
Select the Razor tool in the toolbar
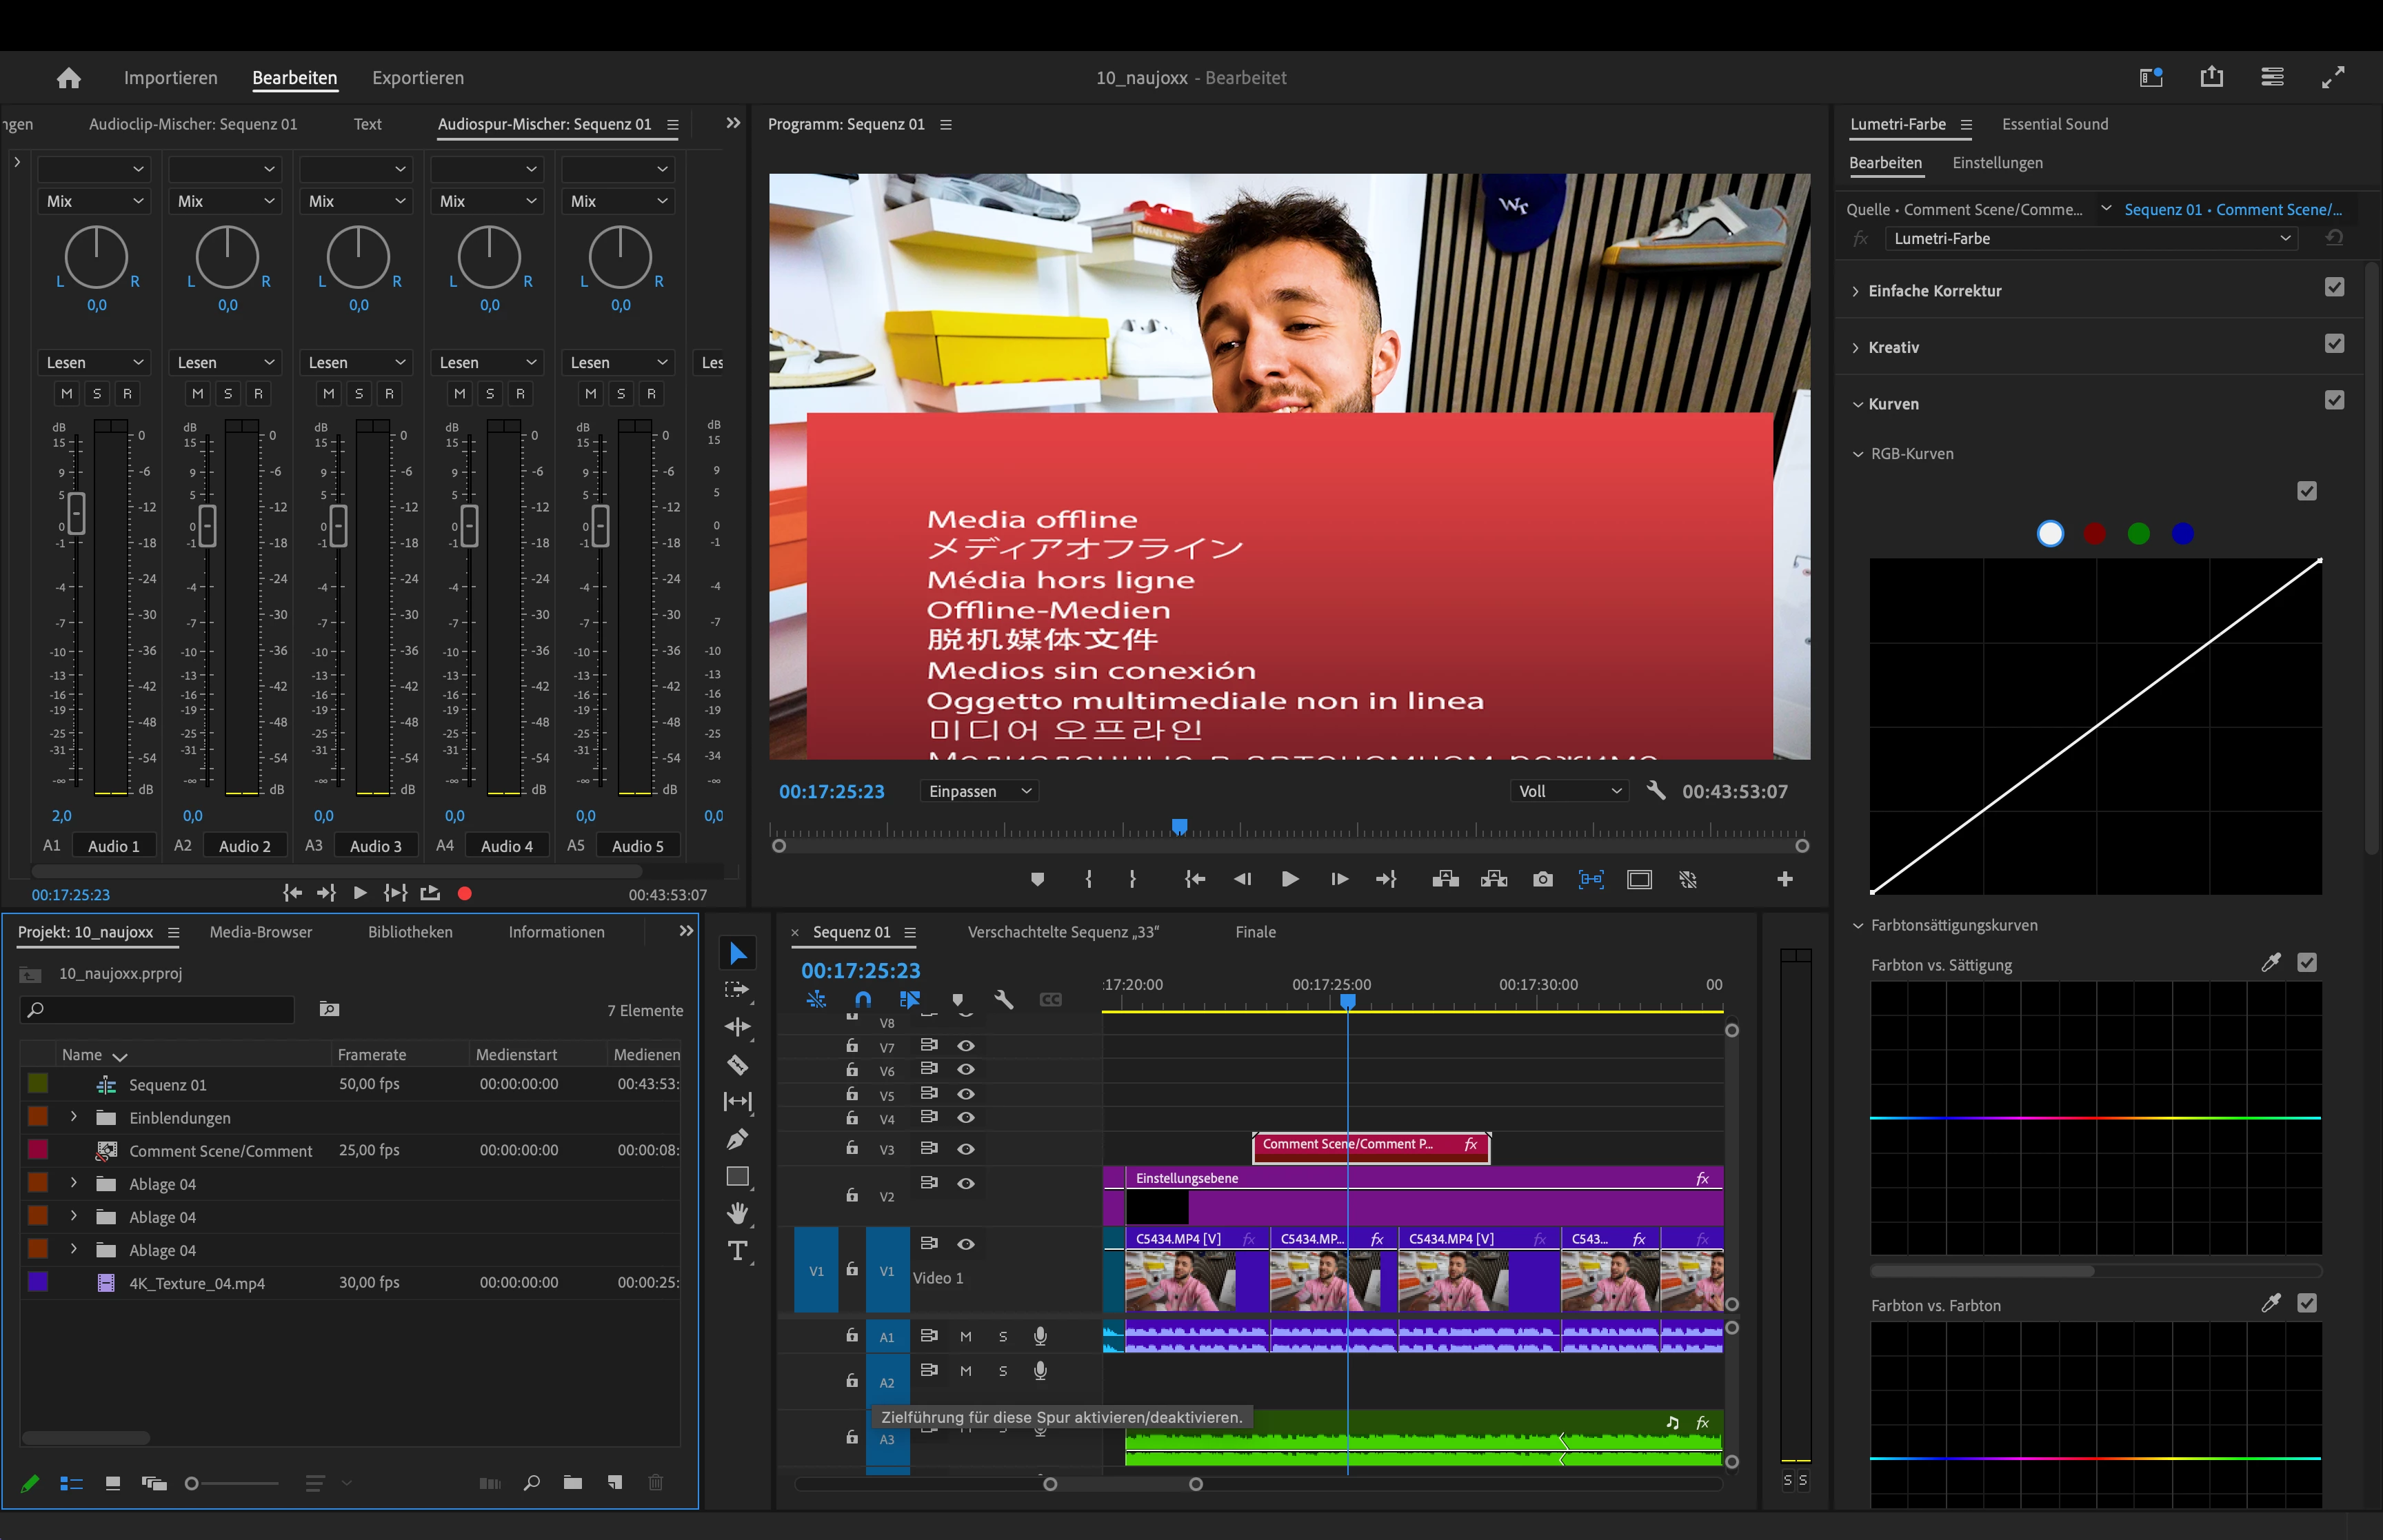pos(737,1065)
